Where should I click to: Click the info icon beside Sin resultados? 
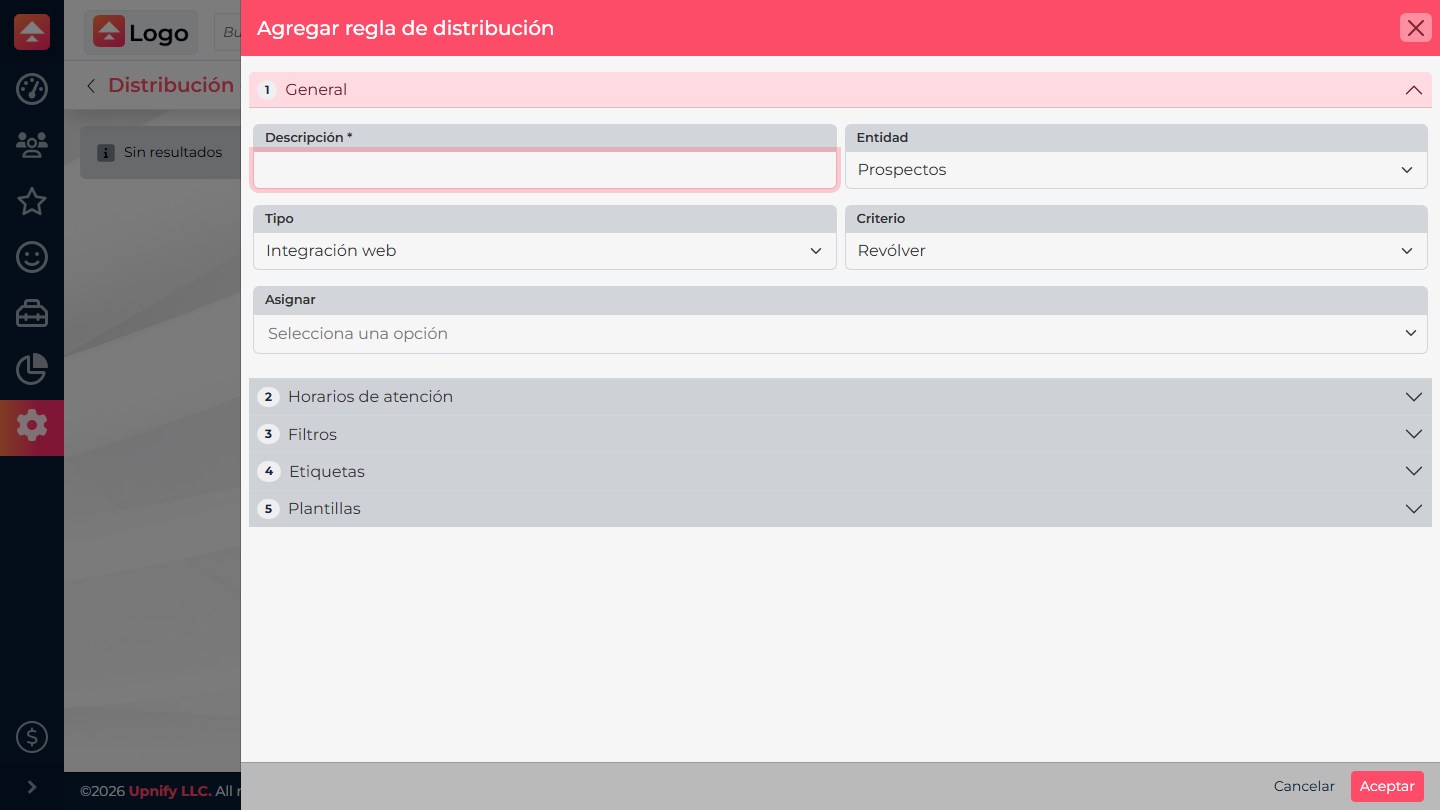(106, 153)
